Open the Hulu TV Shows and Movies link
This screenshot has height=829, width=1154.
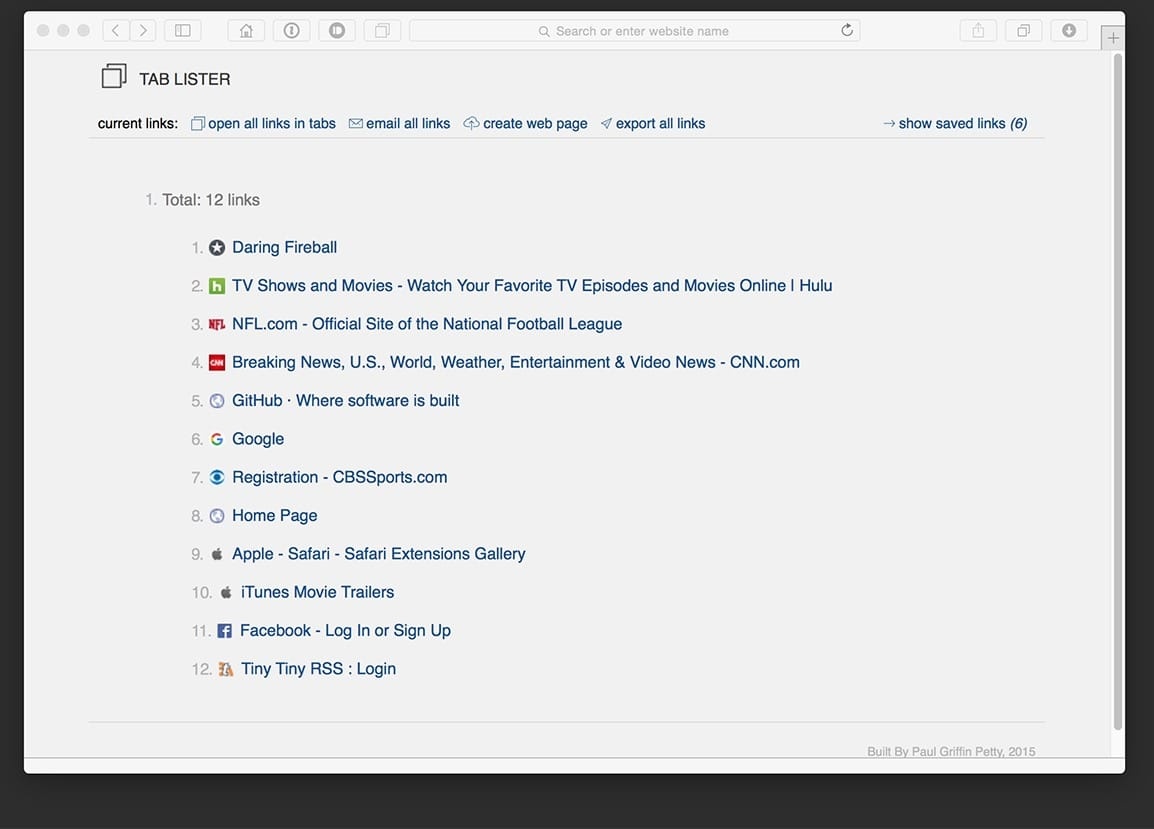[x=532, y=286]
